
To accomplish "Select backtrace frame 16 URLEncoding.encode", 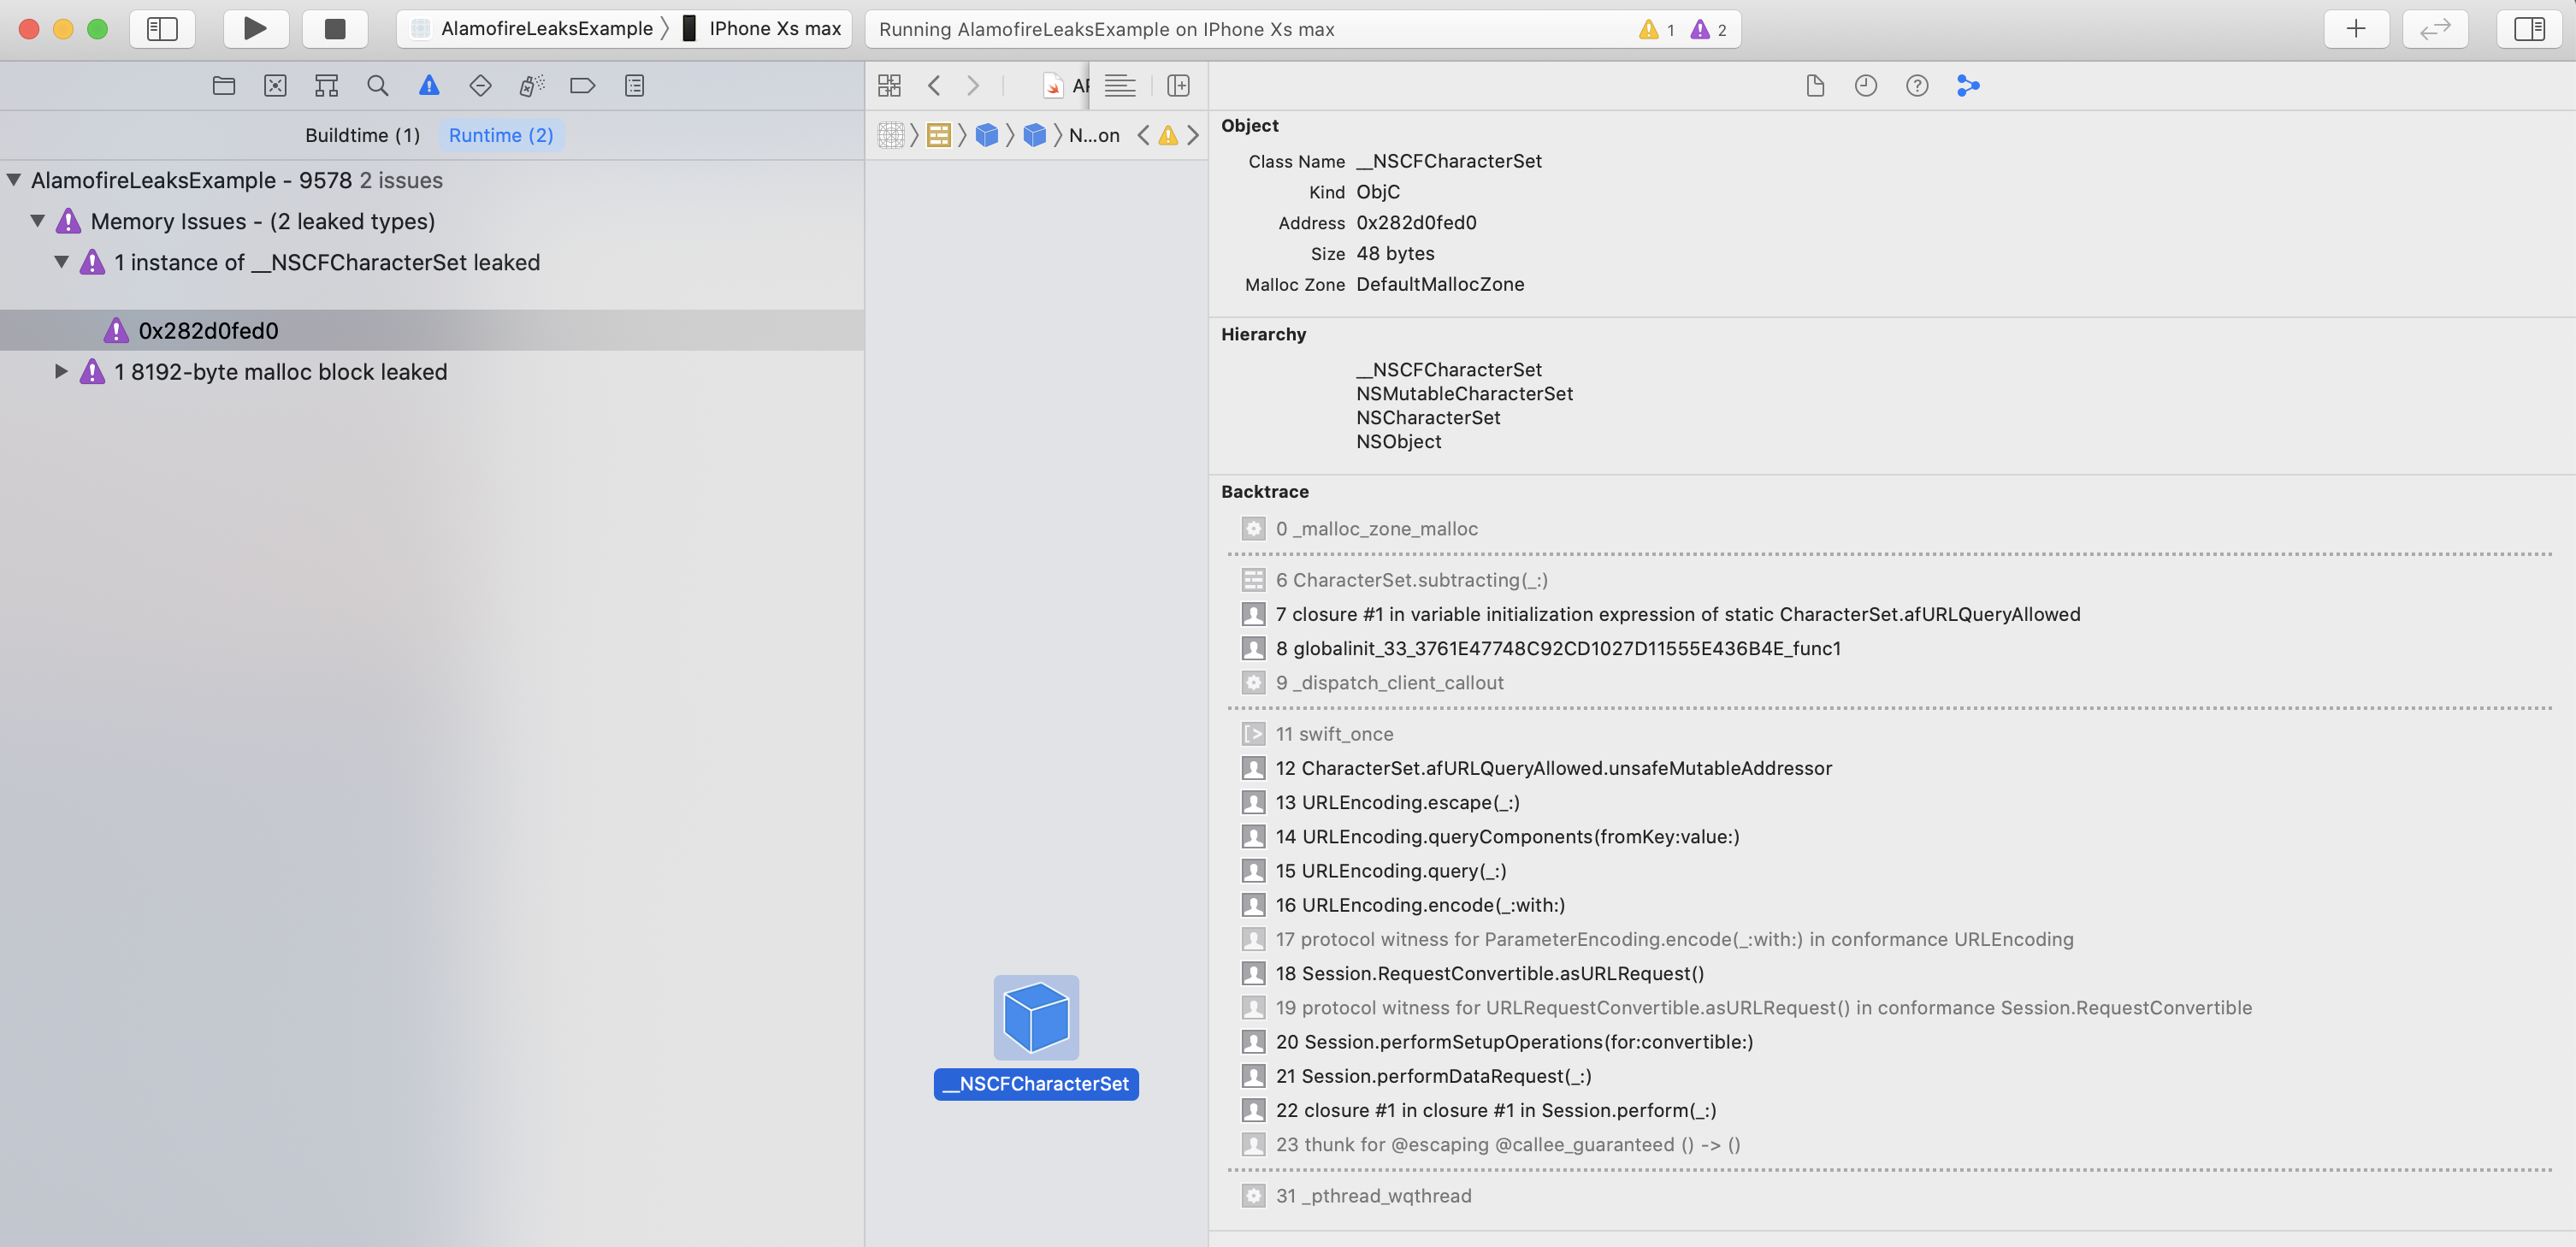I will click(x=1419, y=905).
